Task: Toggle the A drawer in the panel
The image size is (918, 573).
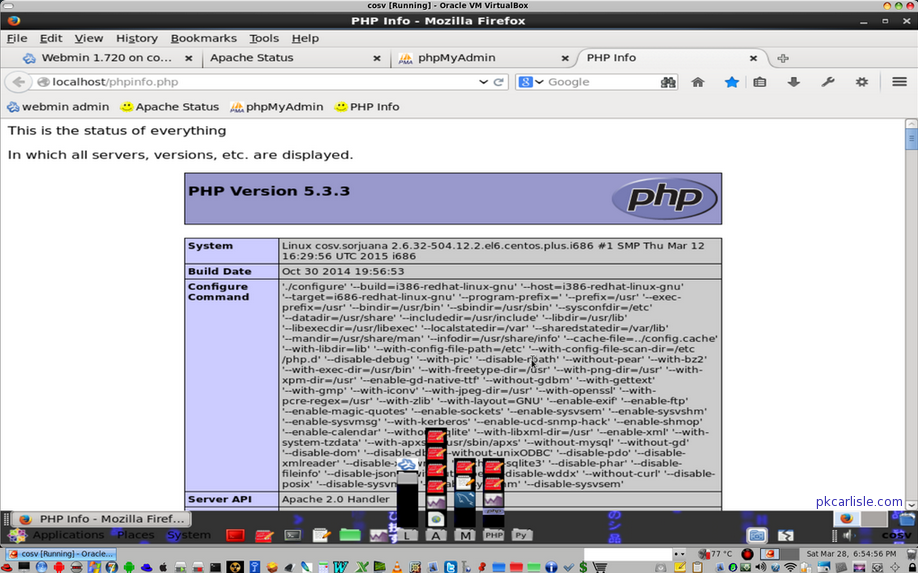Action: pyautogui.click(x=436, y=535)
